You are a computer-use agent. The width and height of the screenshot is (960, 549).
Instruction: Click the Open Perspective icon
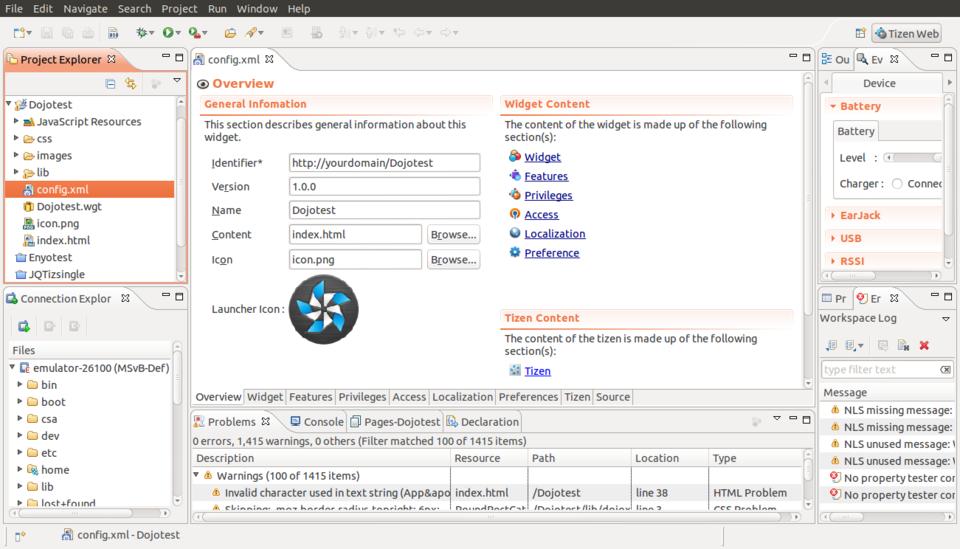tap(860, 34)
